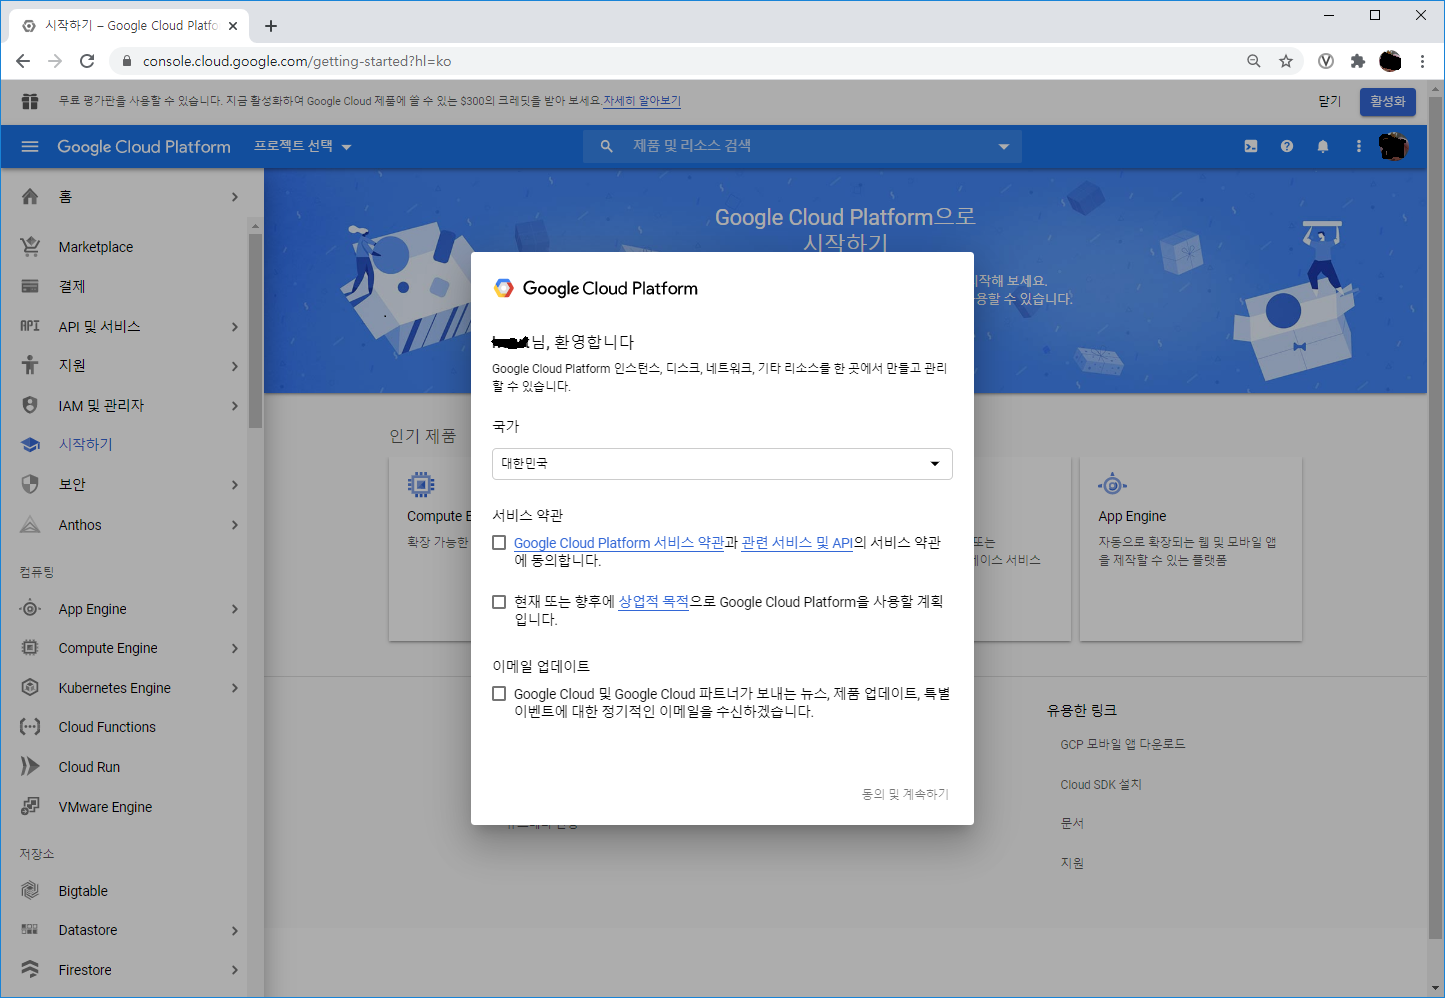Open the 프로젝트 선택 project selector

tap(302, 146)
